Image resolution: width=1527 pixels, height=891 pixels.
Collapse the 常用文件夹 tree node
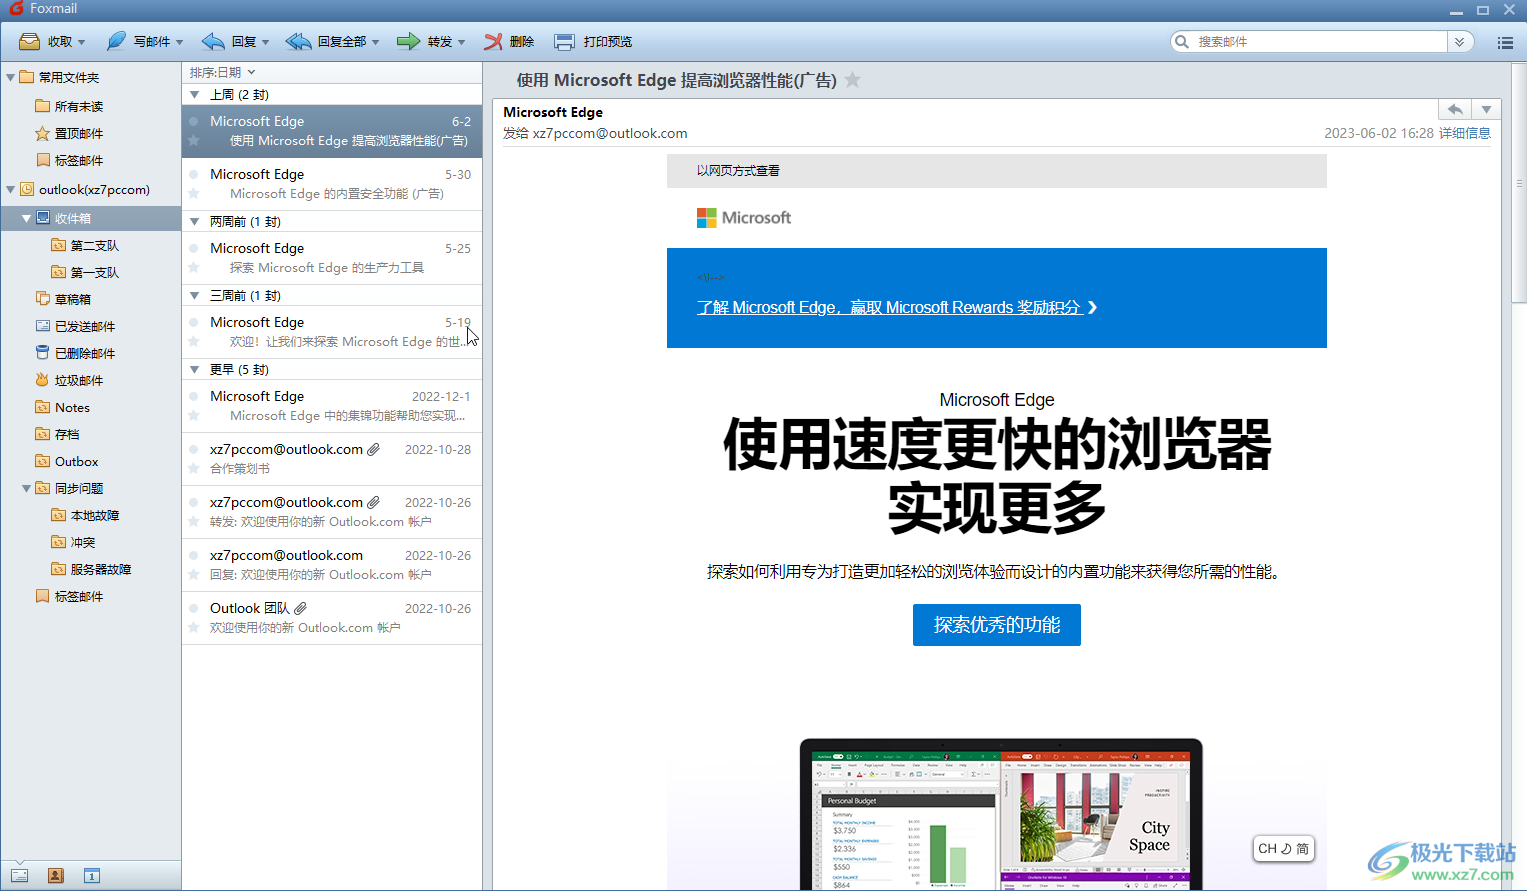pos(11,77)
